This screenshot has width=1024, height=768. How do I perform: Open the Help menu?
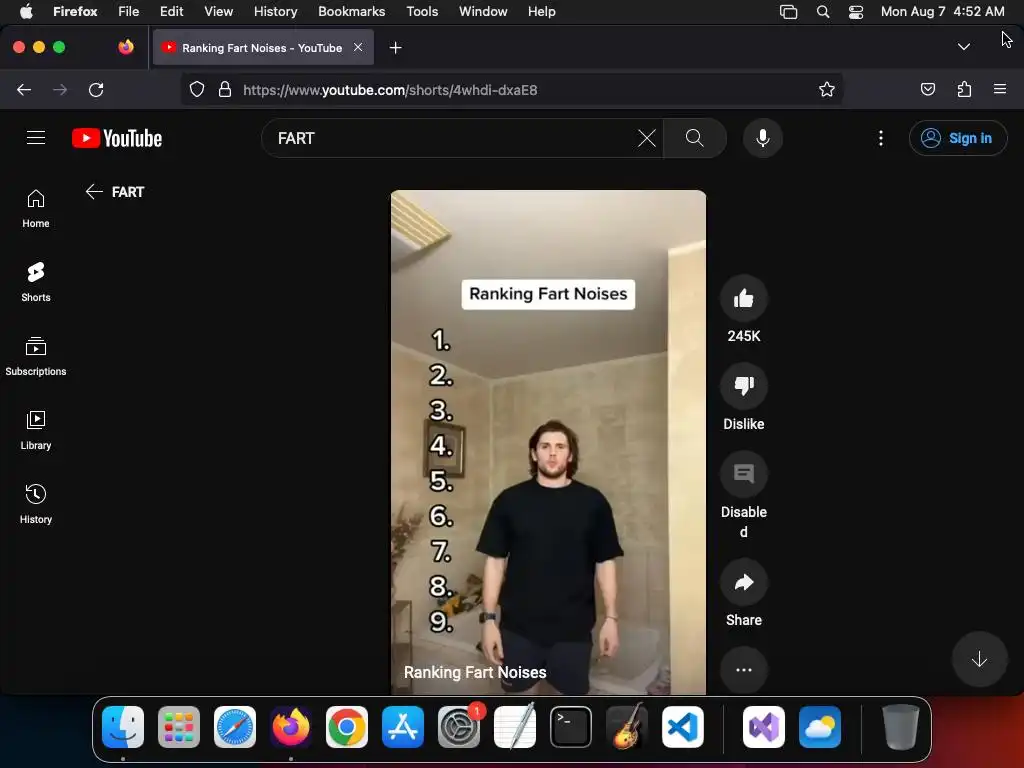click(x=541, y=12)
